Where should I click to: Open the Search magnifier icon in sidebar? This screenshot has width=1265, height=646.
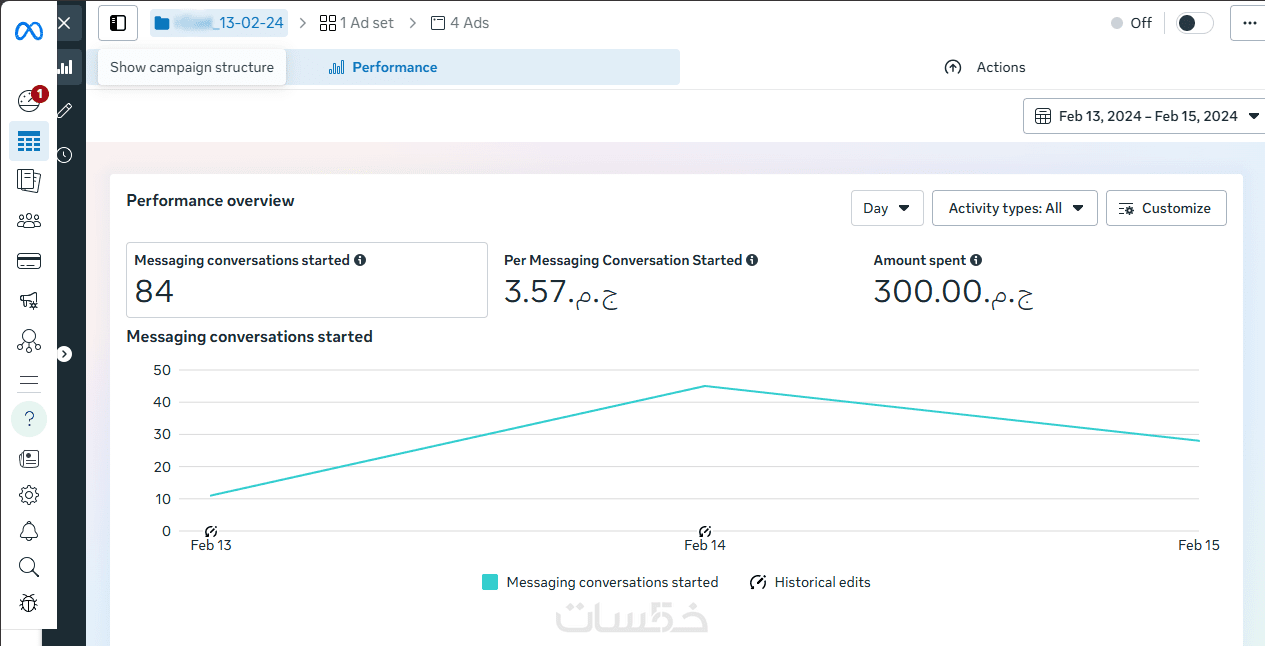tap(29, 567)
